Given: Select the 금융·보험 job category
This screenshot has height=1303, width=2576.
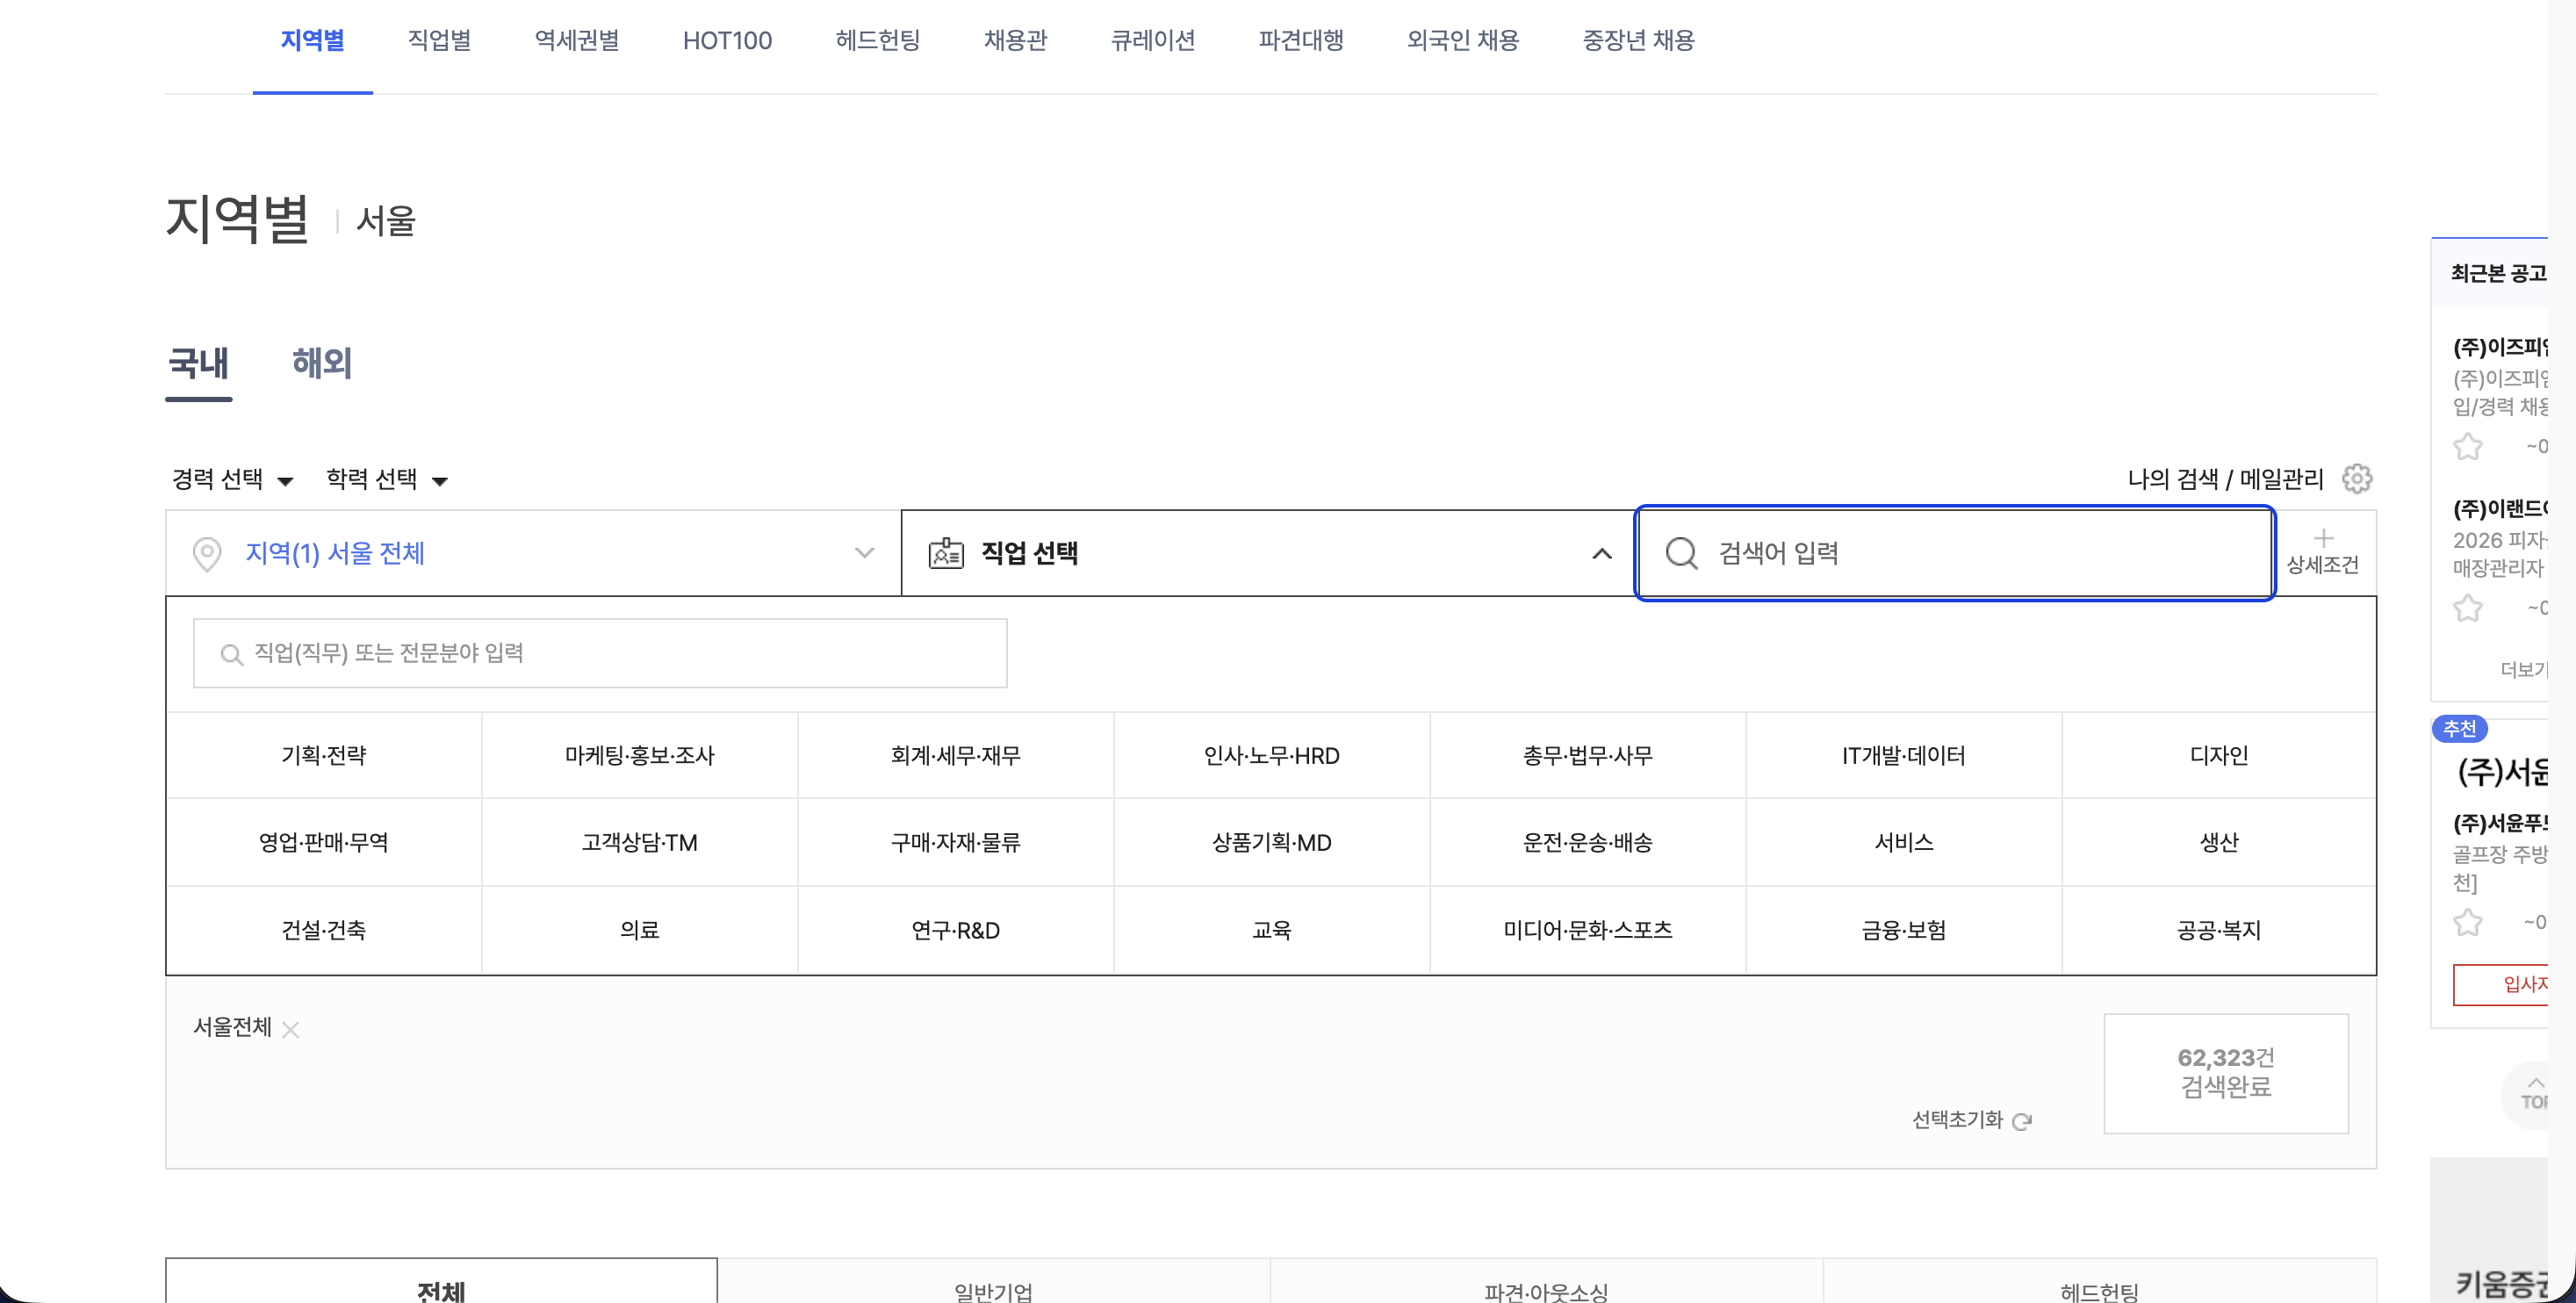Looking at the screenshot, I should click(x=1903, y=930).
